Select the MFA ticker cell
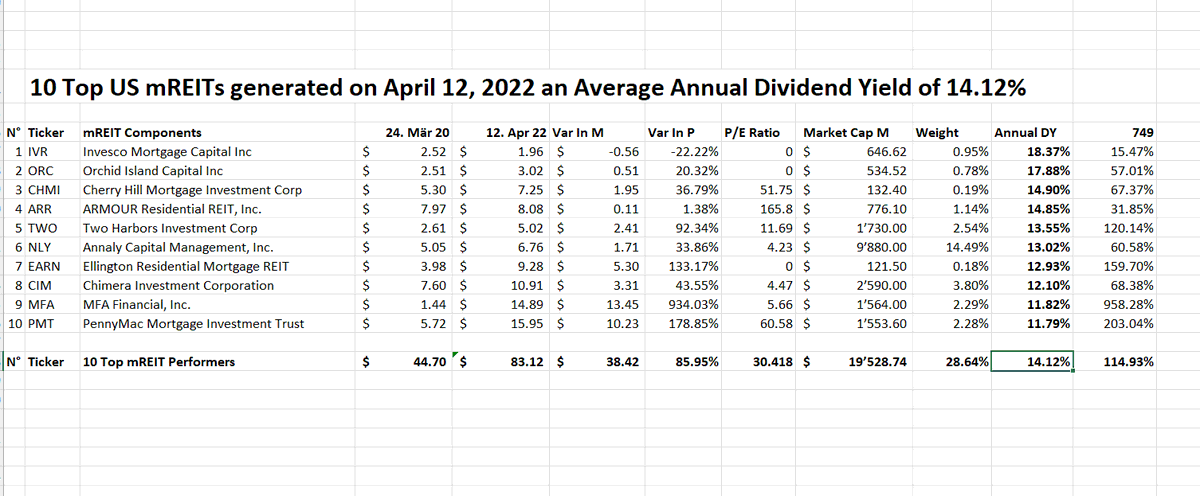The width and height of the screenshot is (1200, 496). click(x=41, y=304)
